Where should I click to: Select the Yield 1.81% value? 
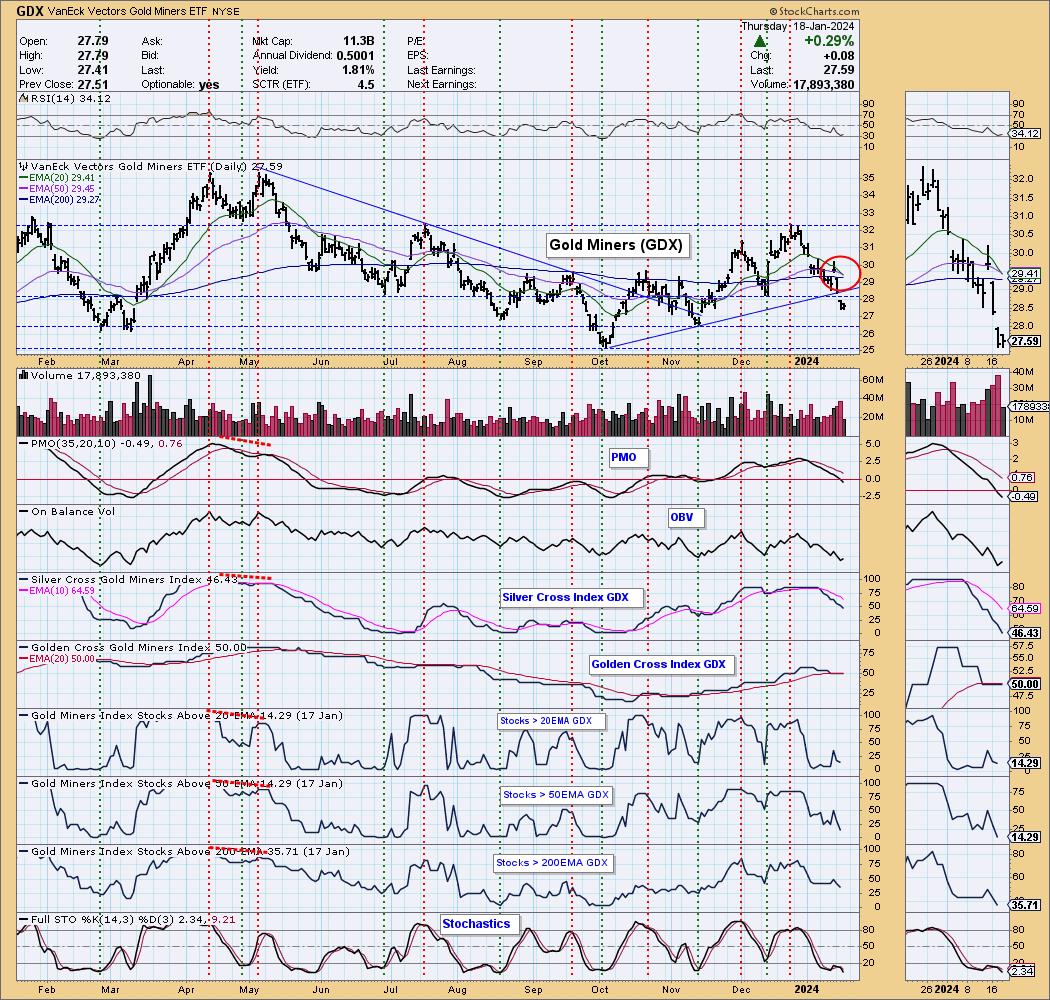coord(358,70)
